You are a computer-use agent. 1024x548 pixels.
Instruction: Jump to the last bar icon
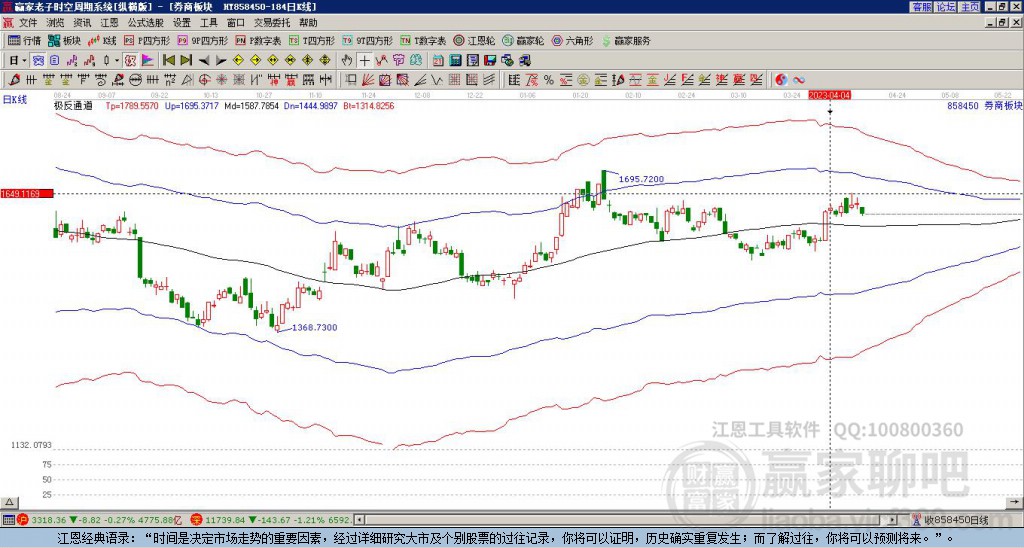point(186,60)
